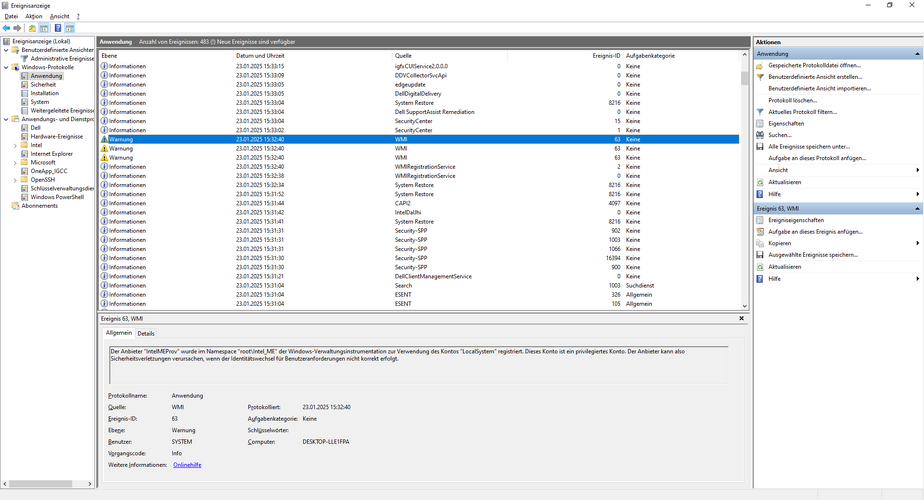Viewport: 924px width, 500px height.
Task: Click the Forward arrow in the toolbar
Action: 17,28
